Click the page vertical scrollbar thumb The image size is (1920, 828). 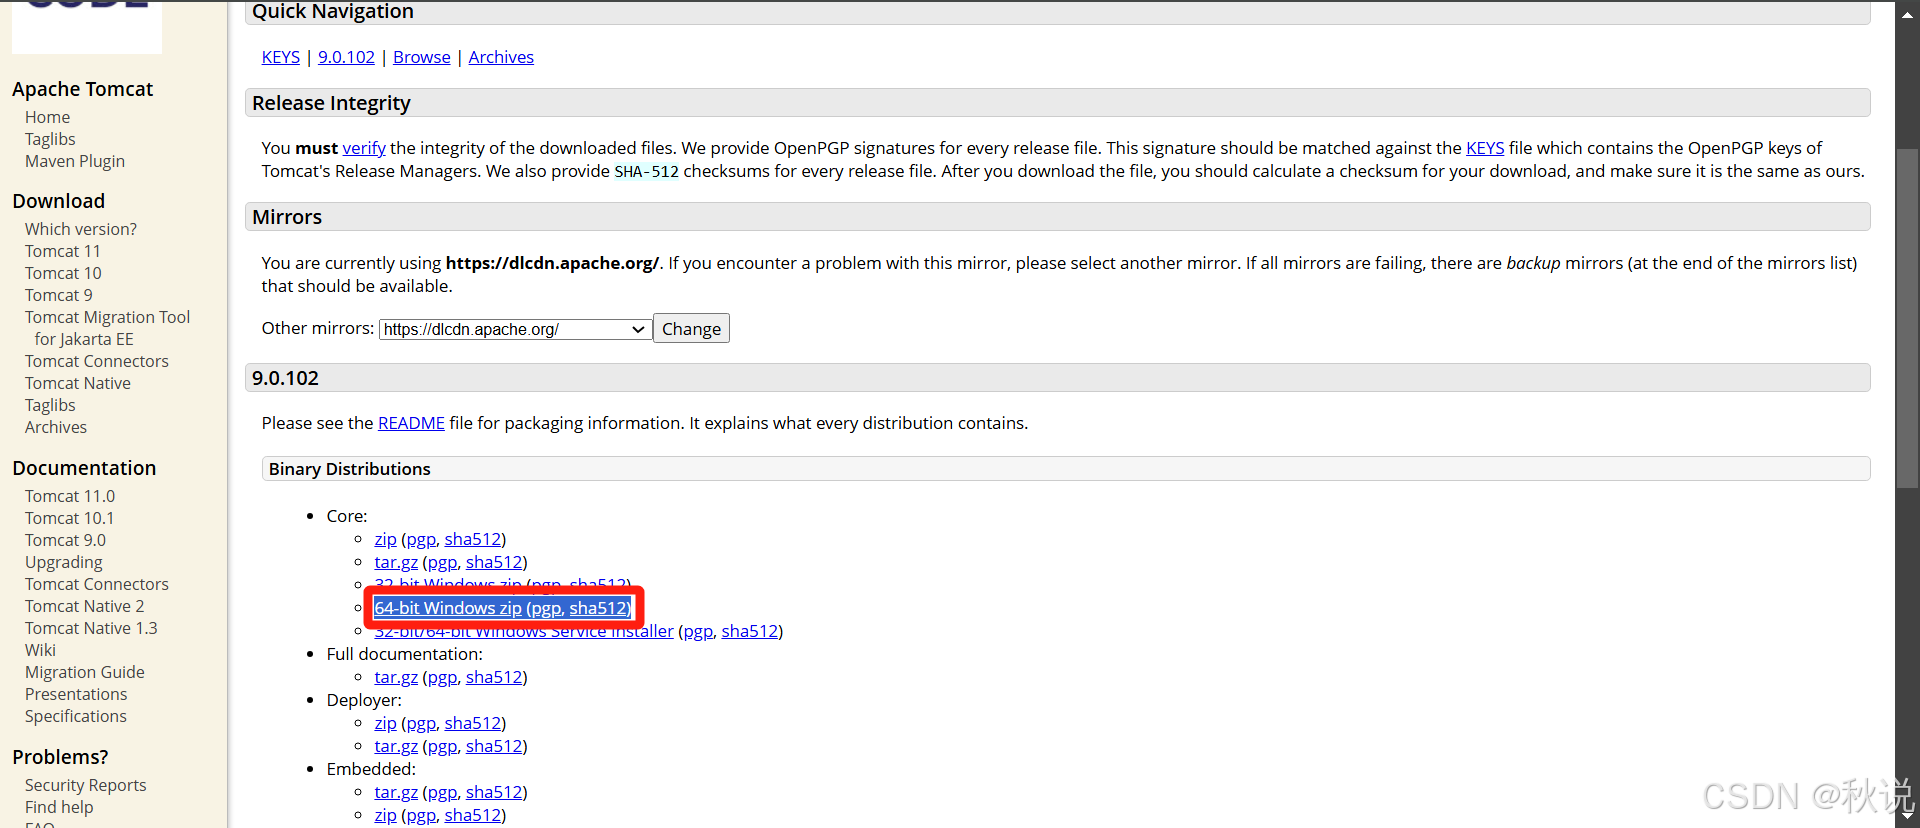click(x=1908, y=318)
